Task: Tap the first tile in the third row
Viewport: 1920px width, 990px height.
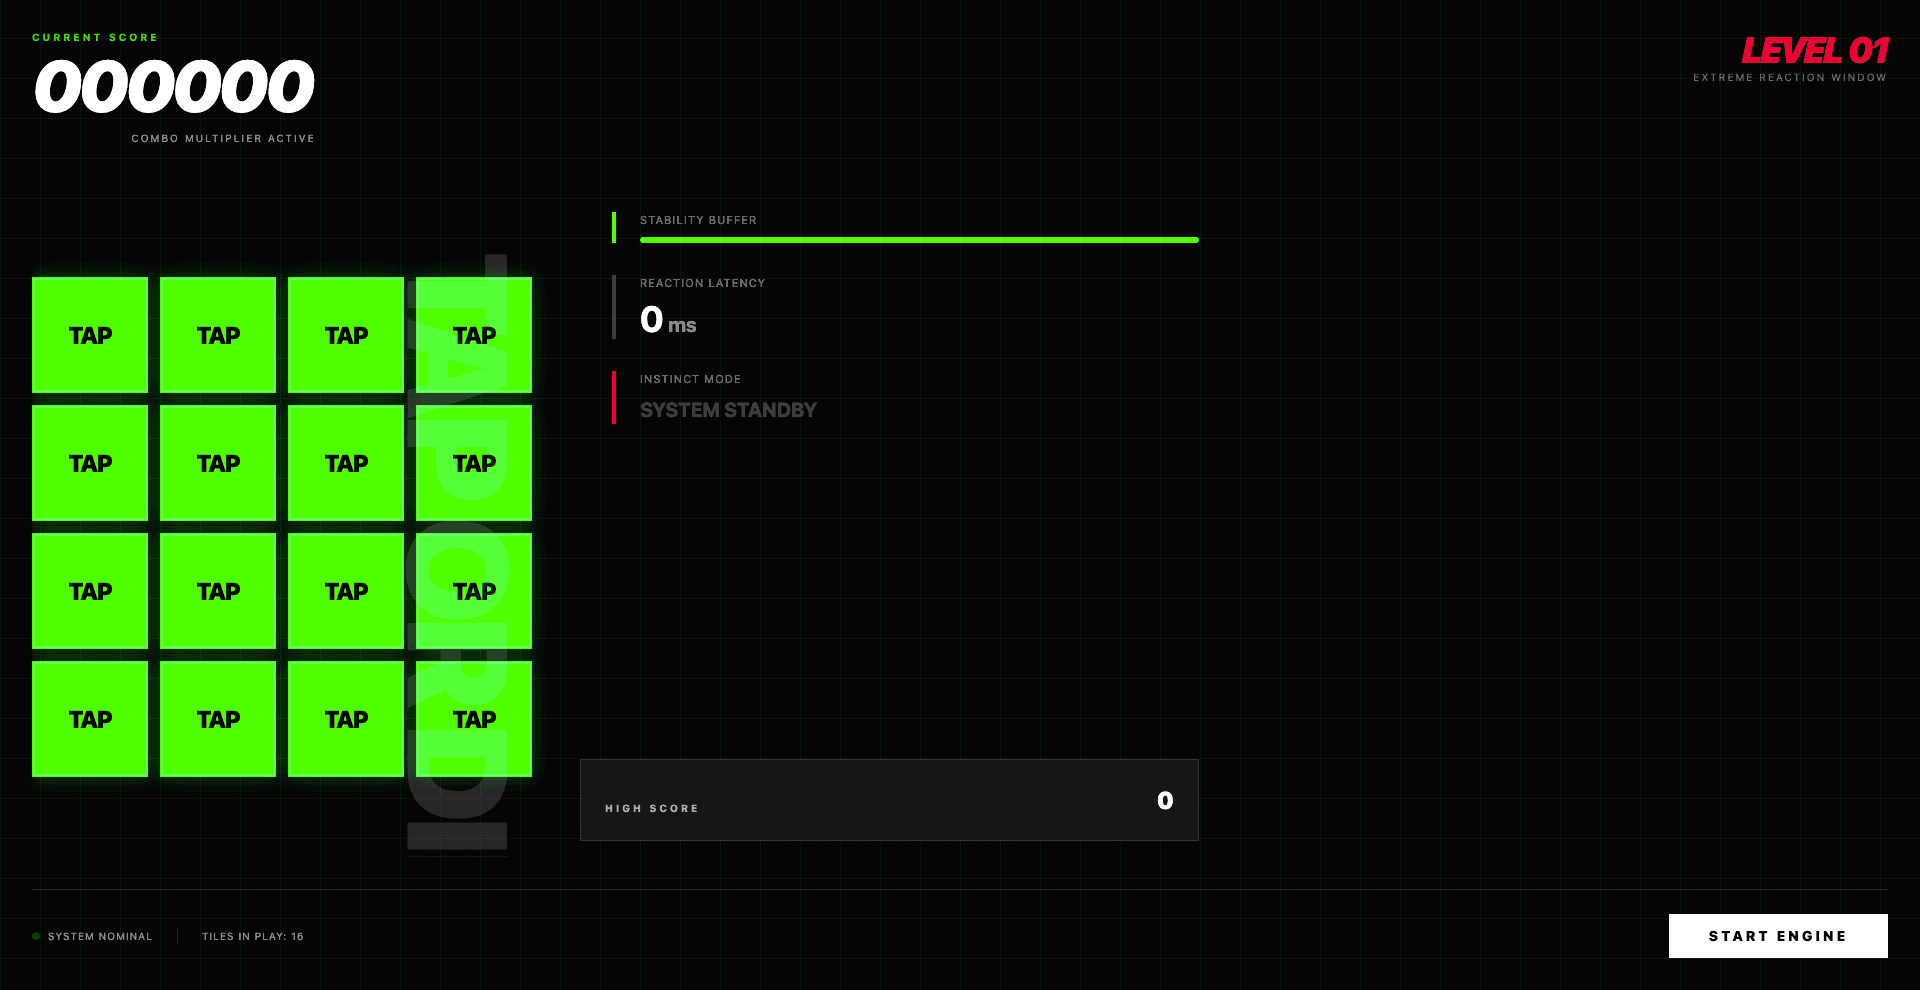Action: (90, 591)
